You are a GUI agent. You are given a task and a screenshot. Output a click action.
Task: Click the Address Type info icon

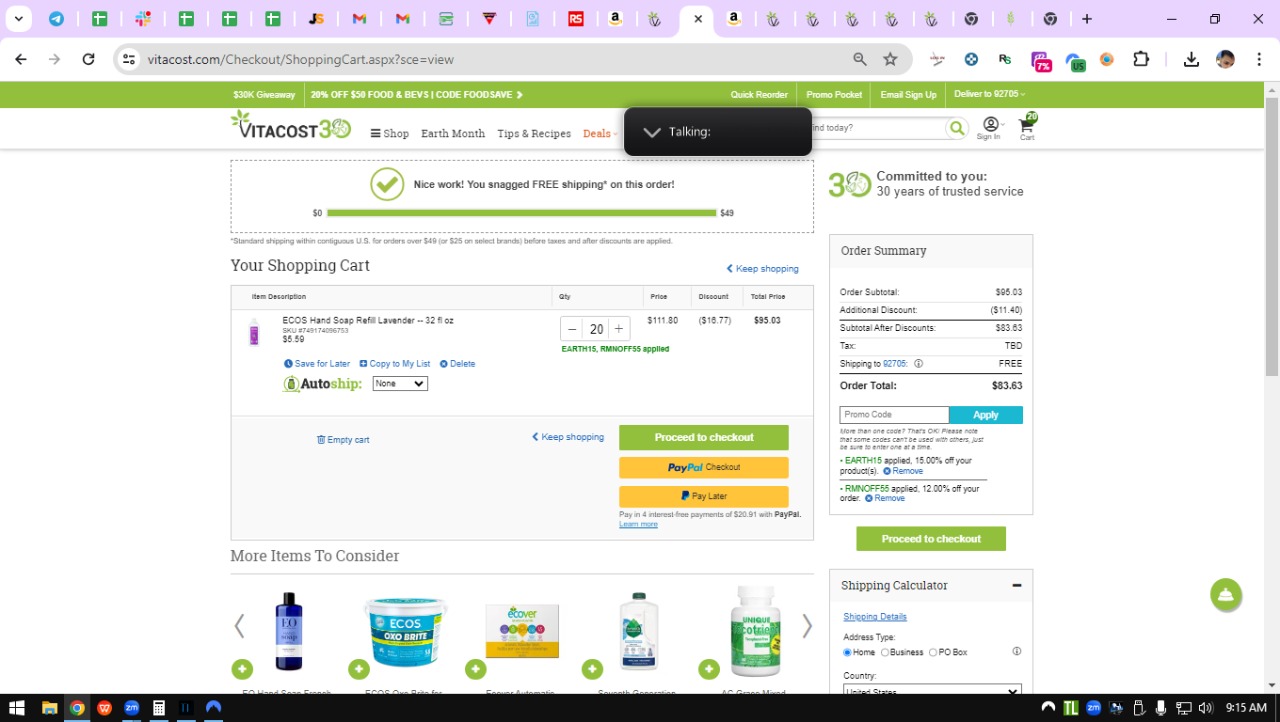(1017, 652)
